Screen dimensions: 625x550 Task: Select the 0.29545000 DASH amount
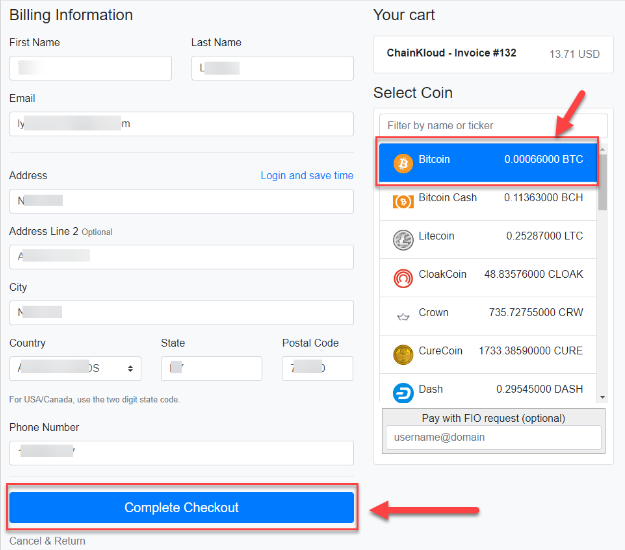click(x=540, y=389)
